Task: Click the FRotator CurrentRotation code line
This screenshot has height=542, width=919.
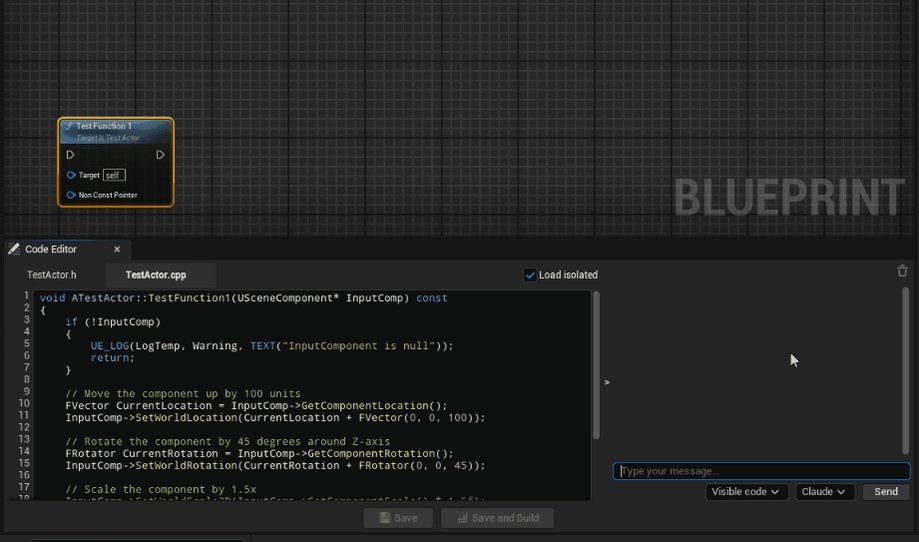Action: [260, 454]
